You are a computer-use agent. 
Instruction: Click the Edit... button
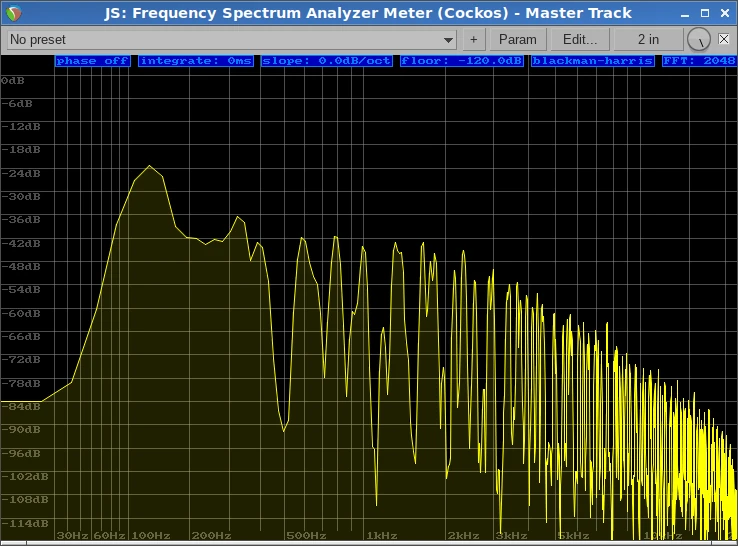pyautogui.click(x=579, y=40)
